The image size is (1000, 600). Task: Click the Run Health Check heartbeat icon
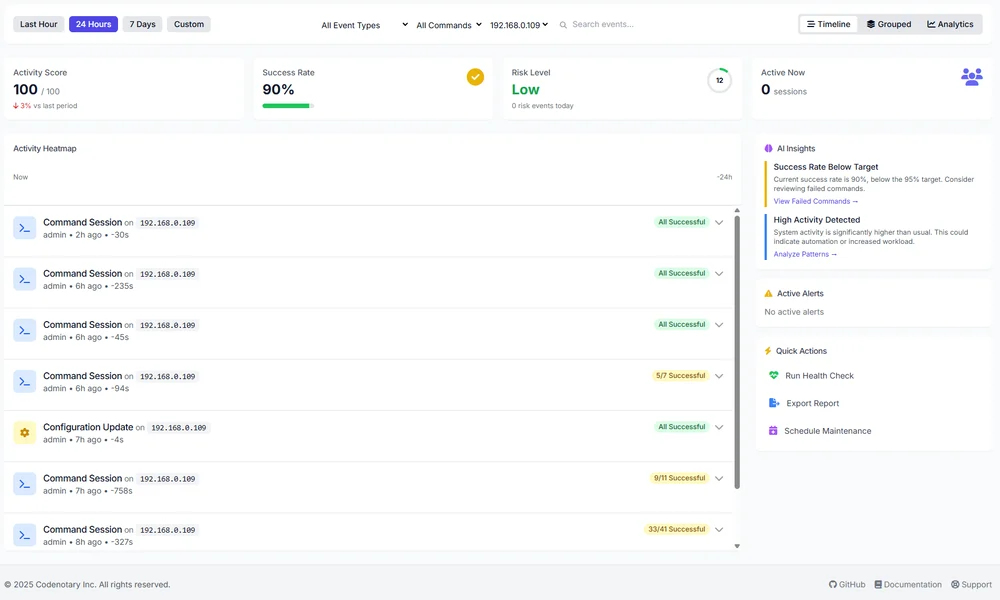click(x=773, y=376)
